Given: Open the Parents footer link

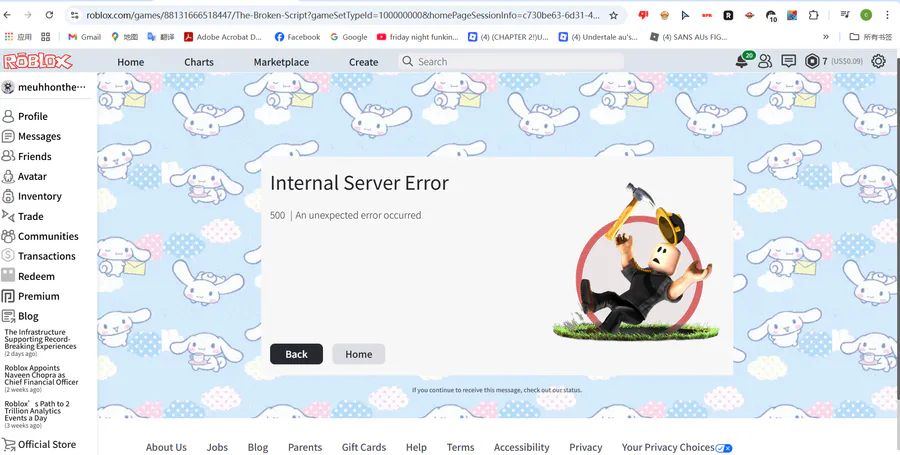Looking at the screenshot, I should (305, 448).
